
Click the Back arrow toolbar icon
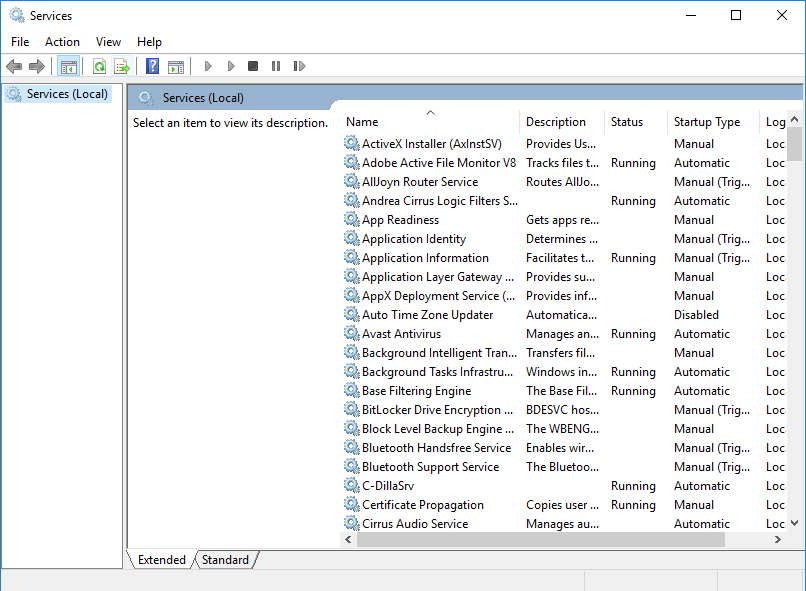click(14, 66)
